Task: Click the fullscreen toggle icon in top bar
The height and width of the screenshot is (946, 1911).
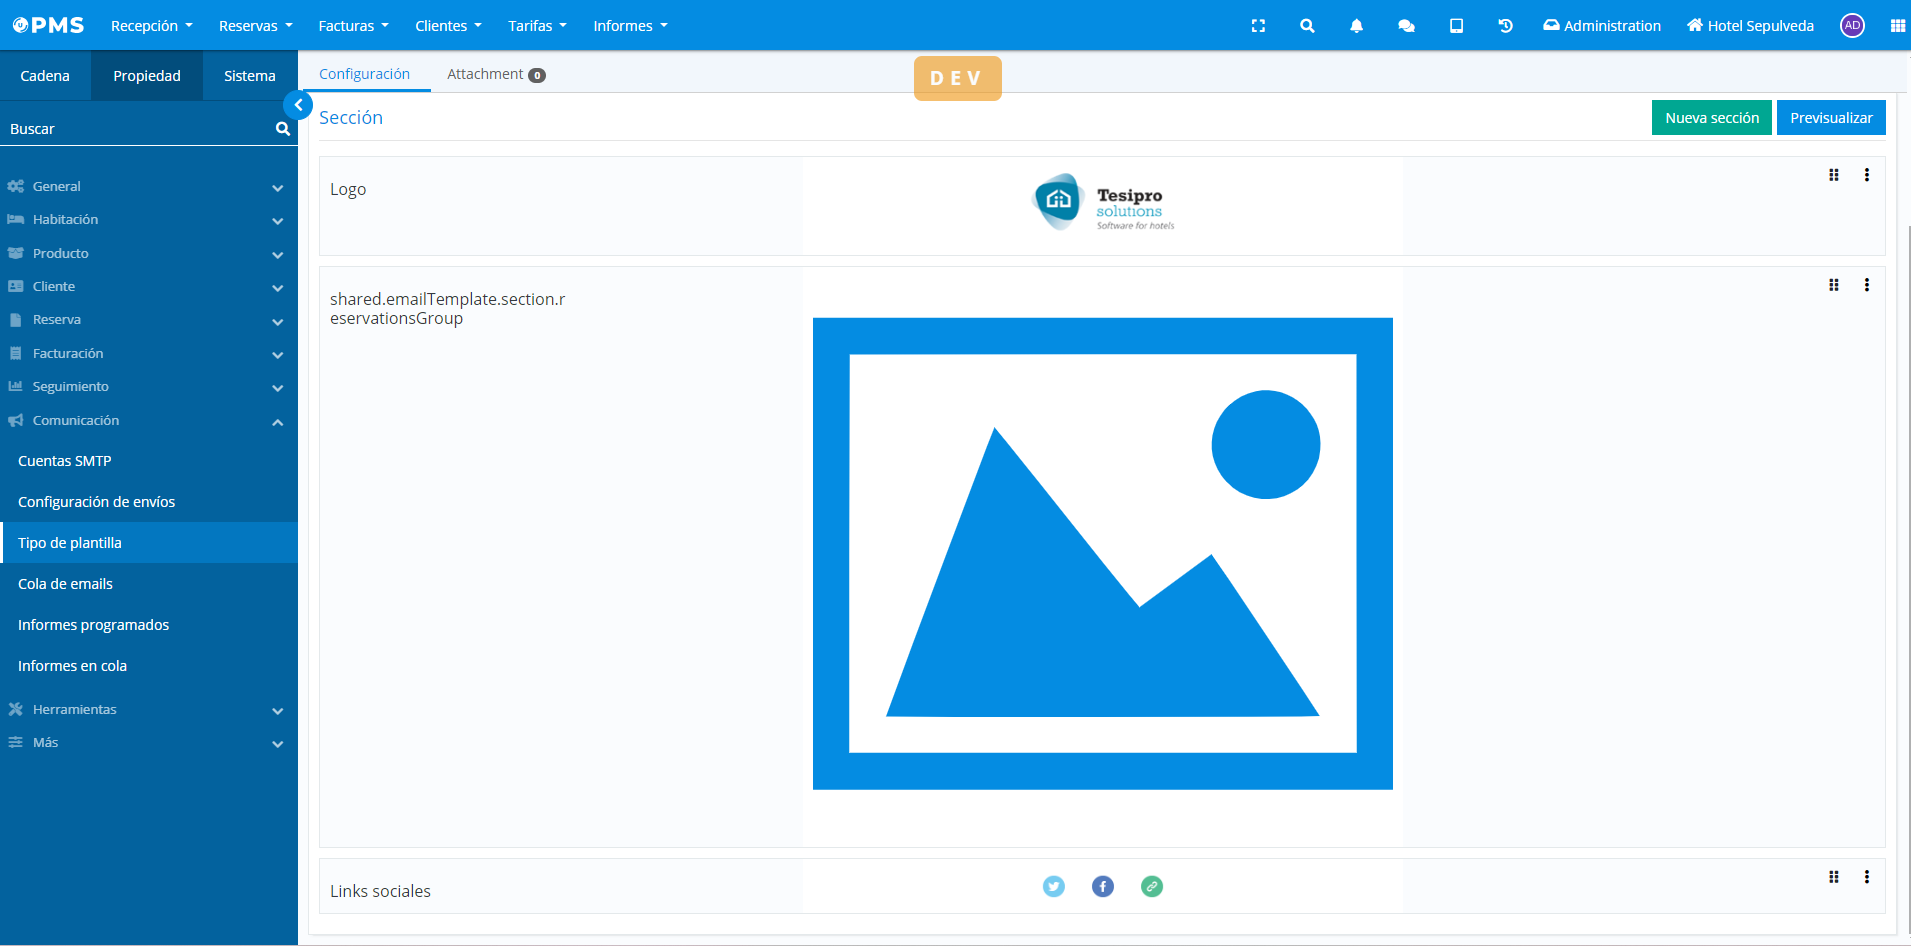Action: [1258, 26]
